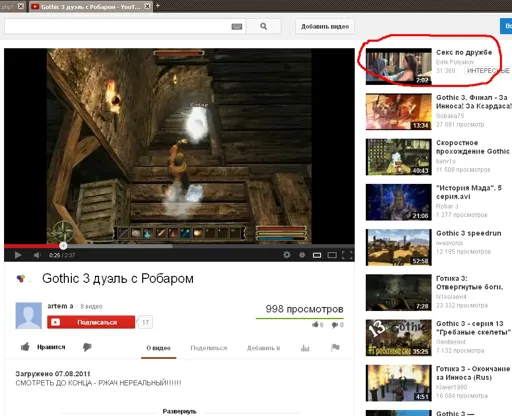Like the video with the Нравится button
512x416 pixels.
[43, 347]
